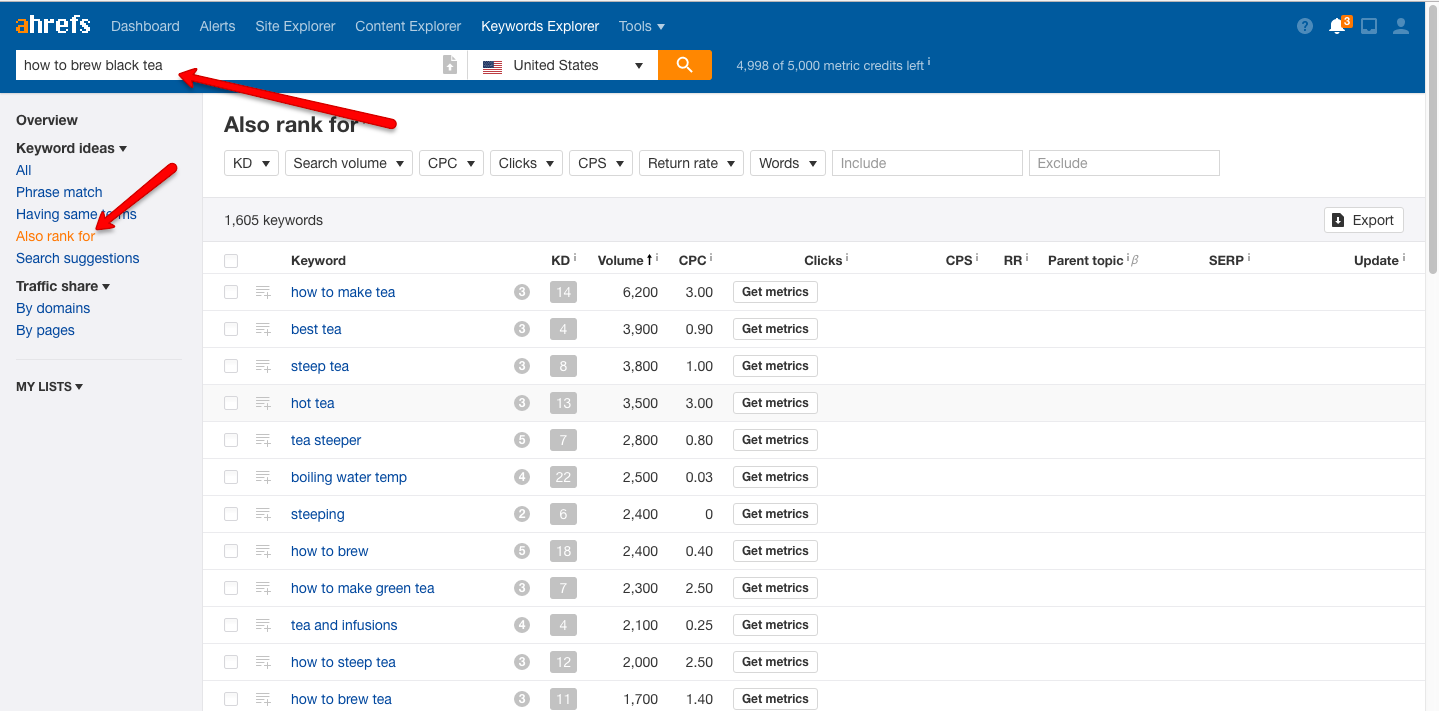This screenshot has height=711, width=1439.
Task: Get metrics for 'tea and infusions'
Action: (x=775, y=625)
